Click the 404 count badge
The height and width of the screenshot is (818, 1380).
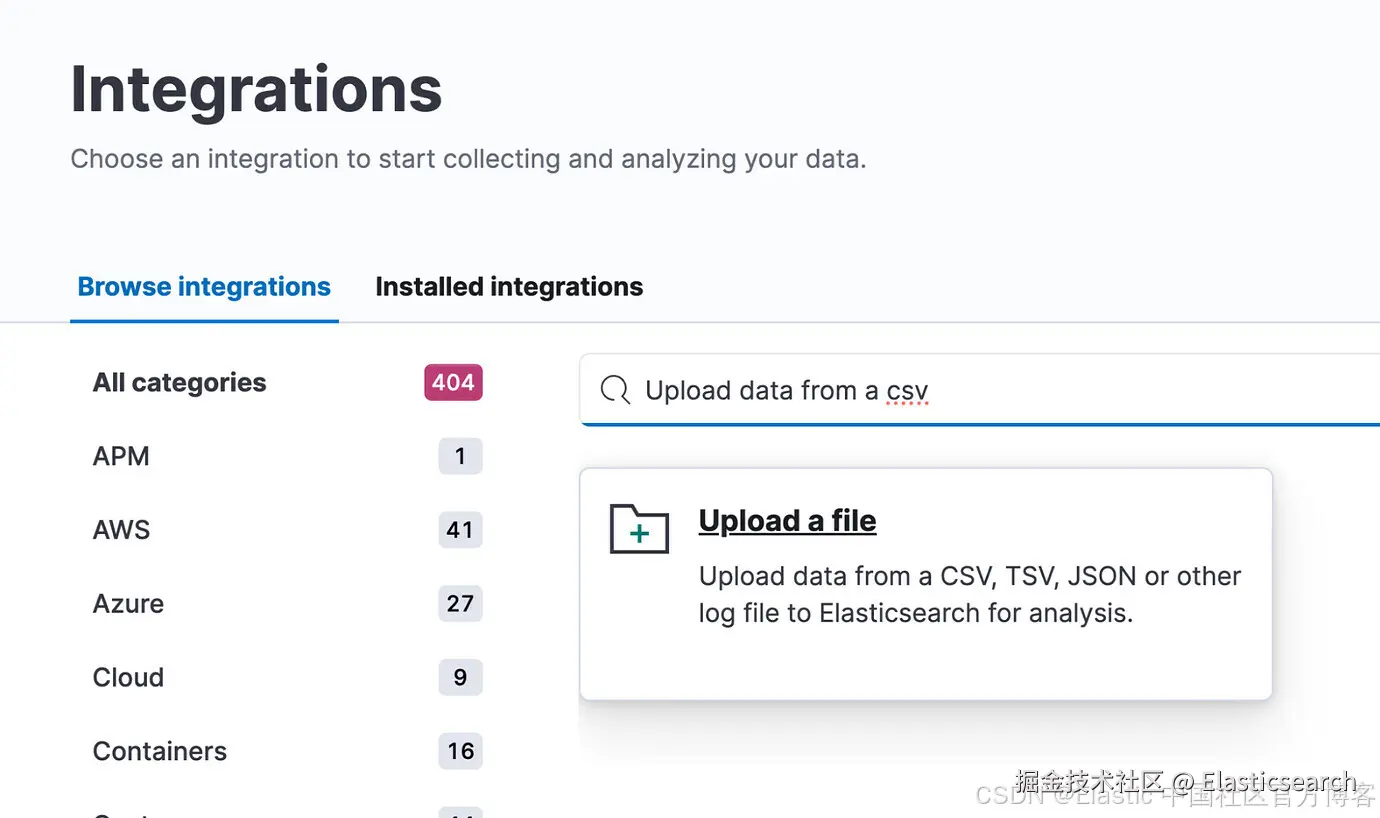point(453,383)
